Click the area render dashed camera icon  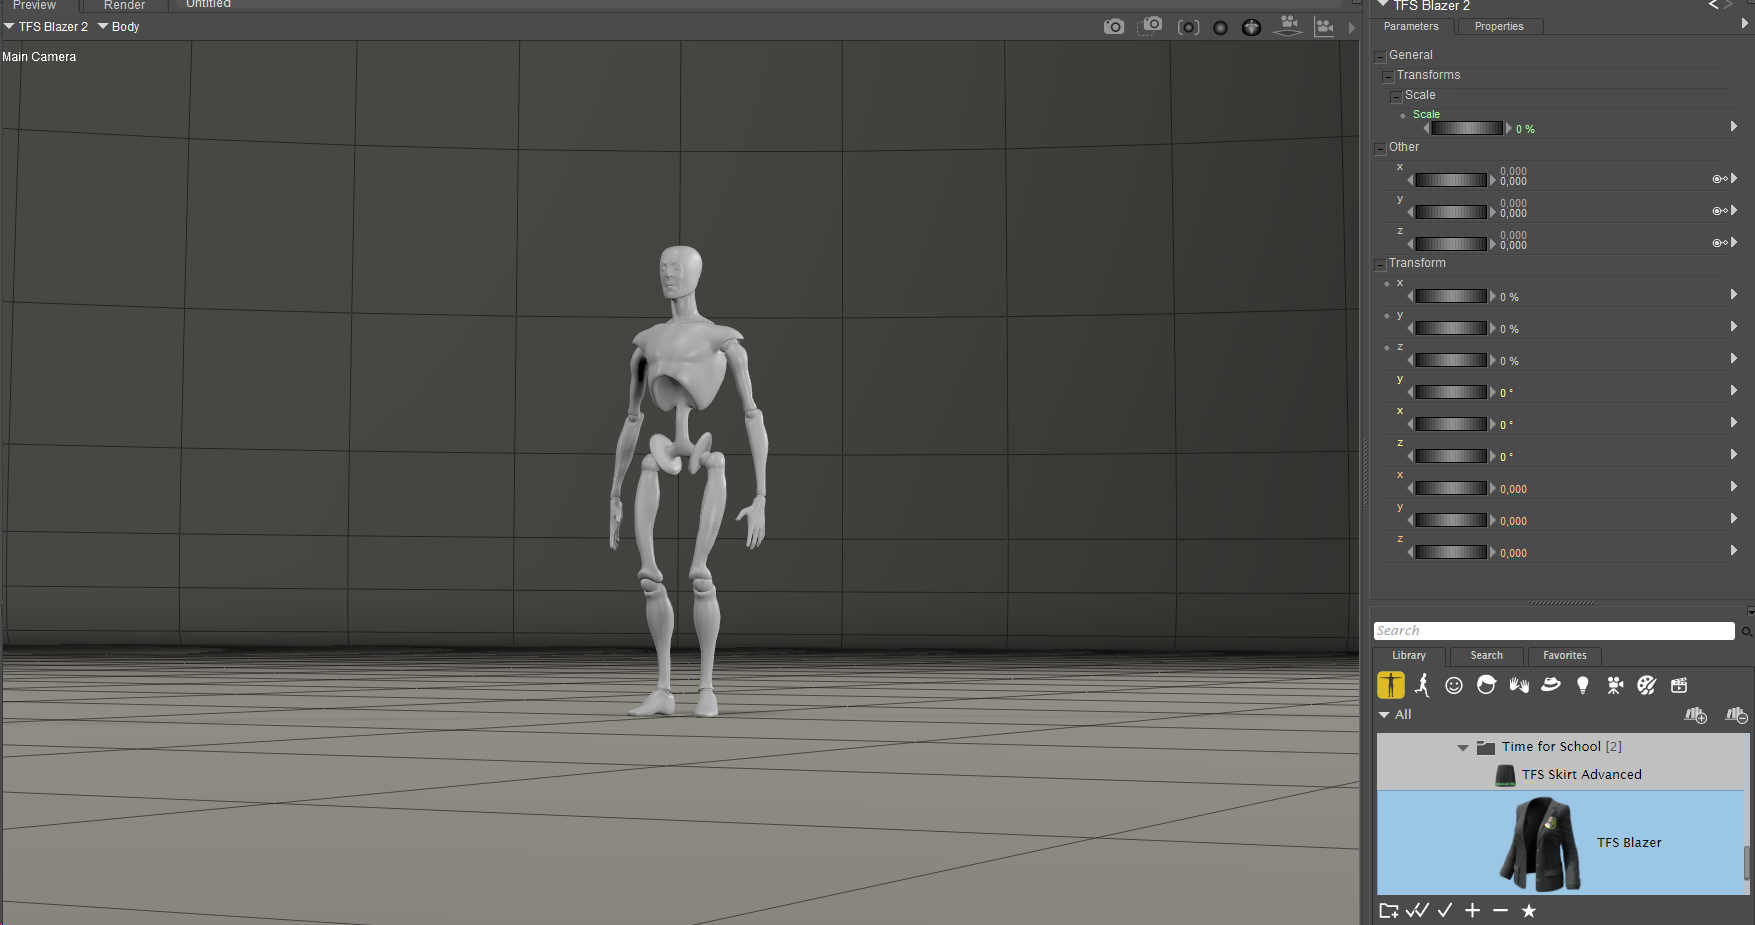coord(1151,26)
